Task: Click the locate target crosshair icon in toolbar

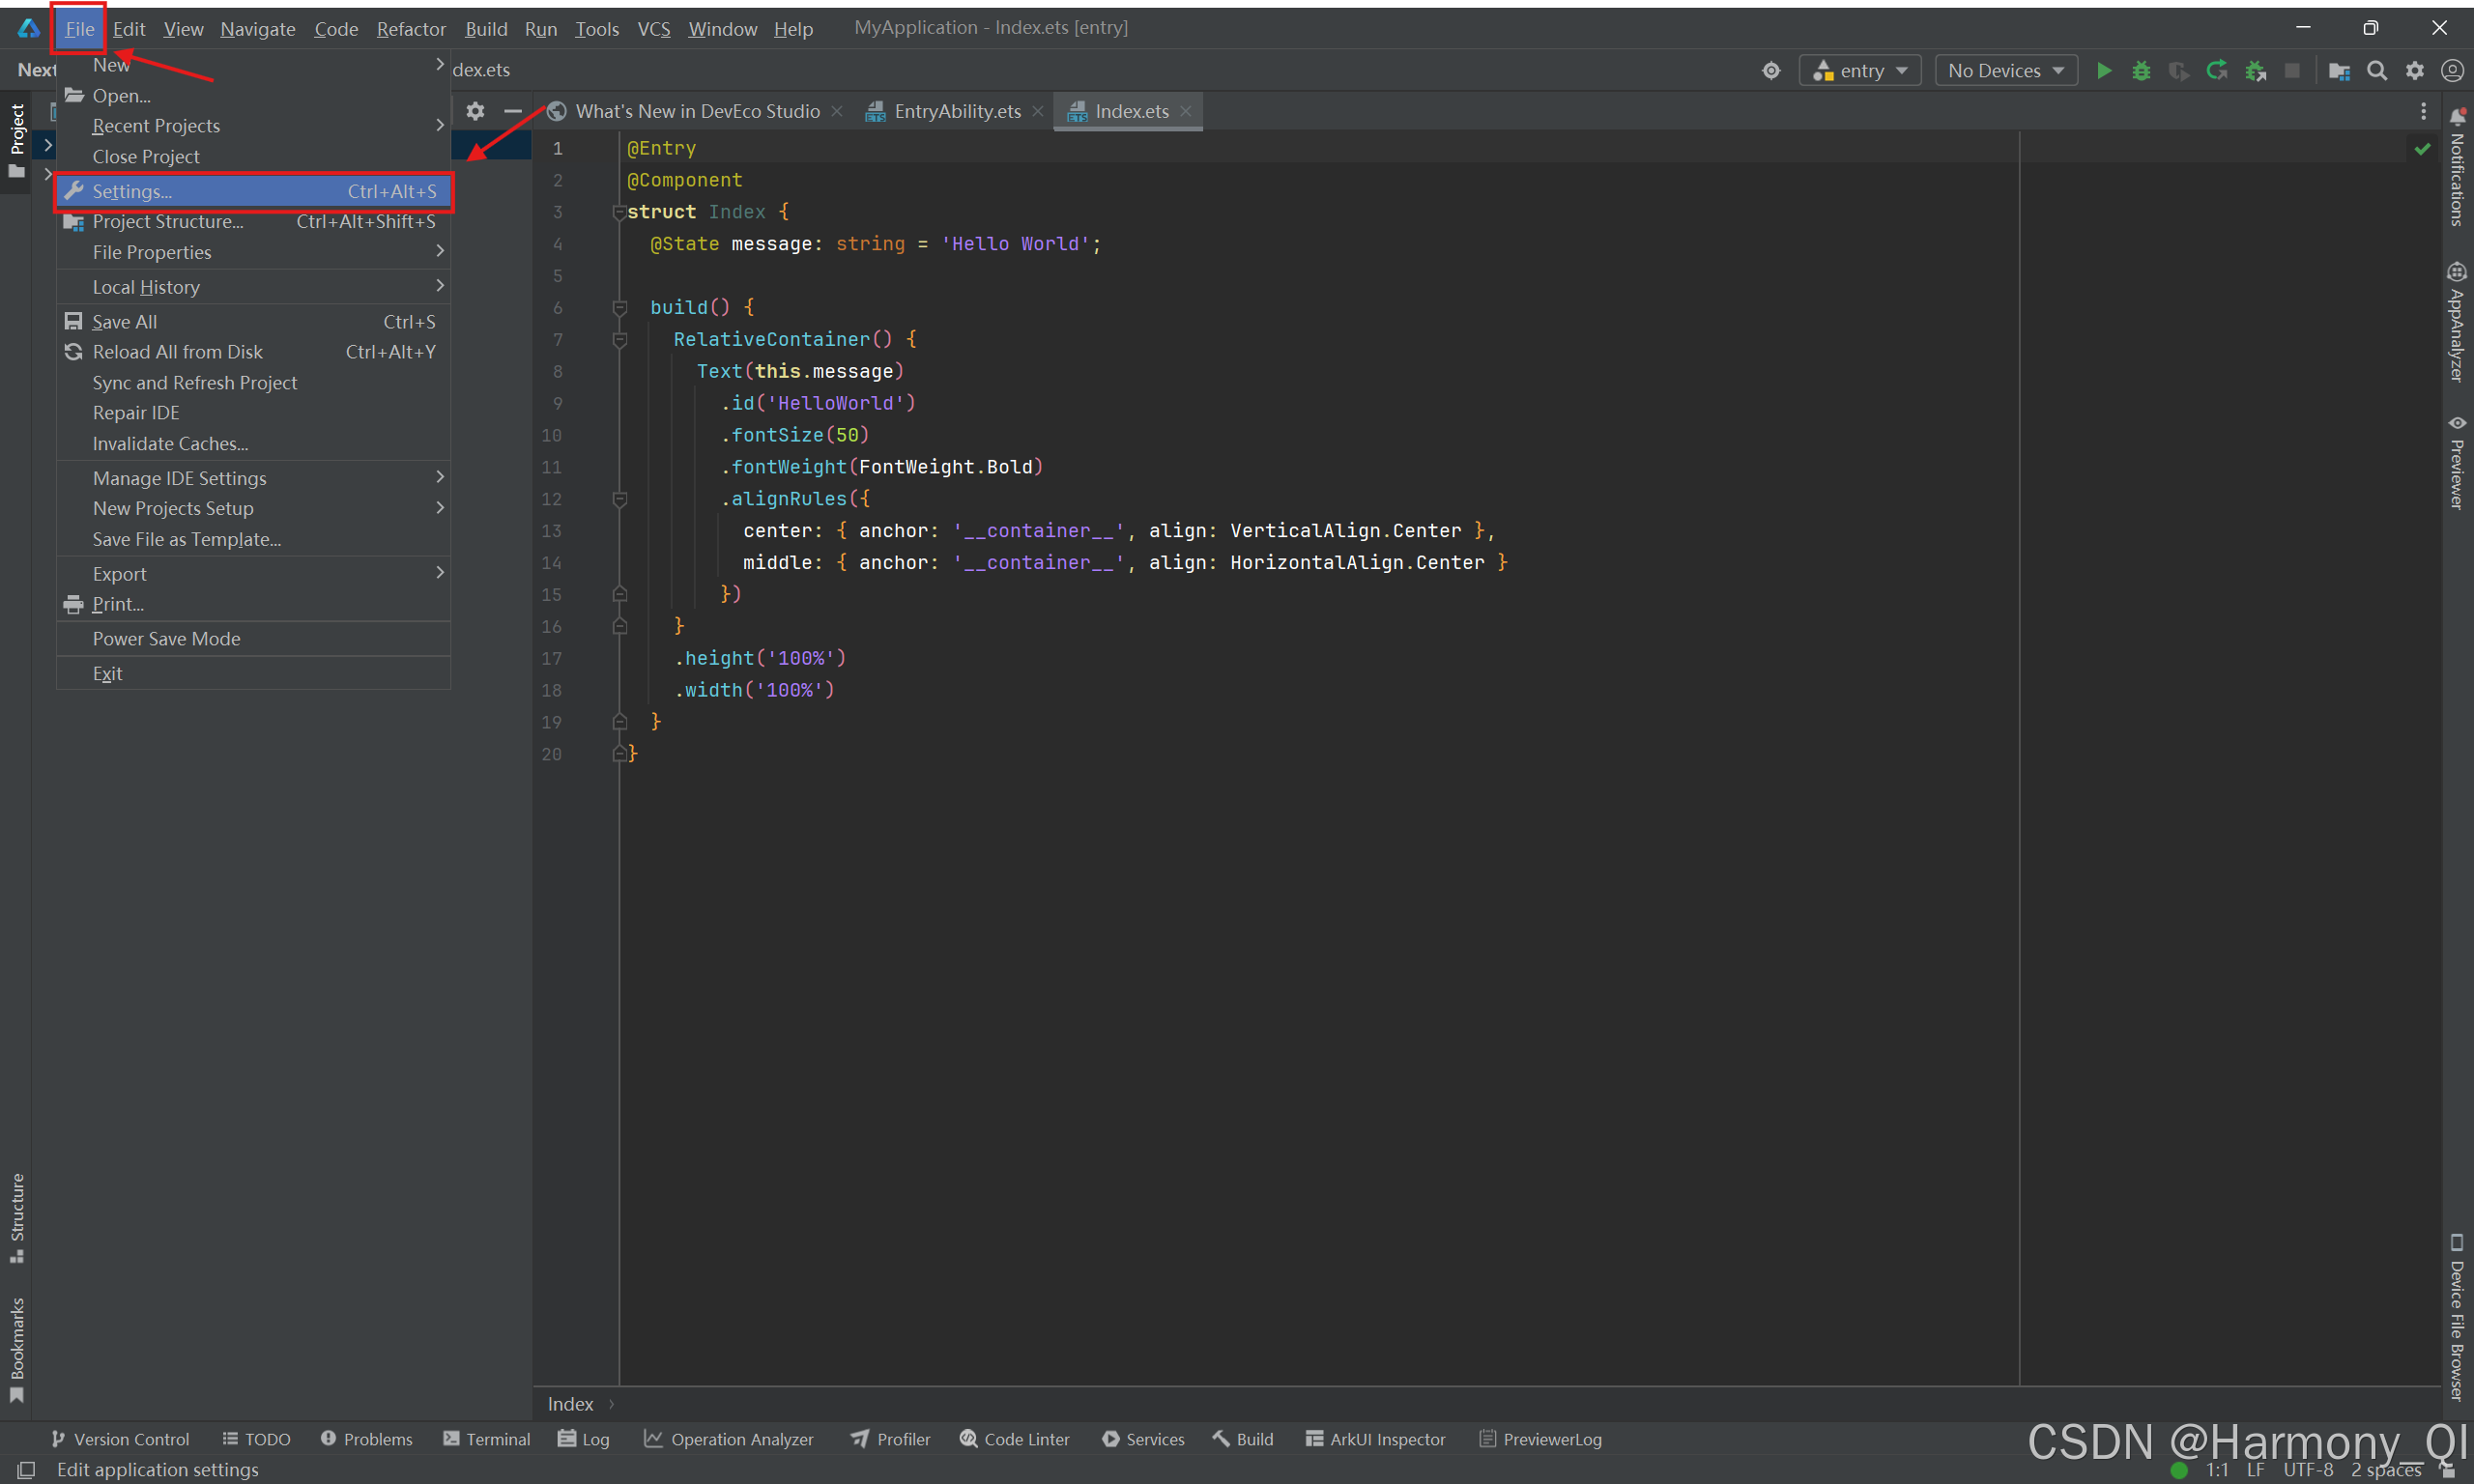Action: point(1771,70)
